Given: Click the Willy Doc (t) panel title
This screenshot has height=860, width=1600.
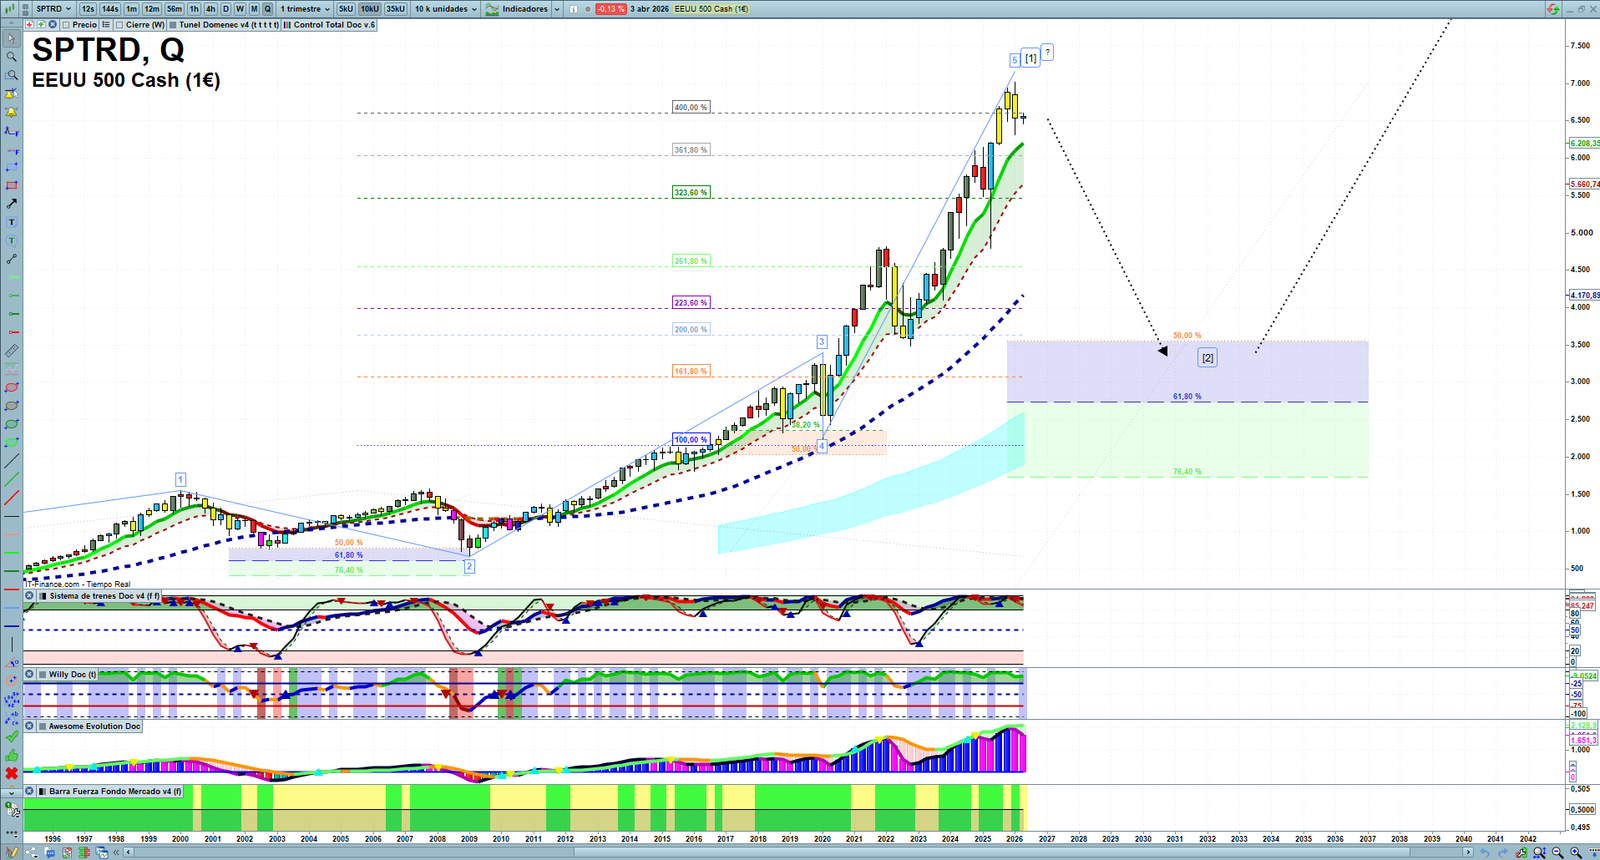Looking at the screenshot, I should (73, 675).
